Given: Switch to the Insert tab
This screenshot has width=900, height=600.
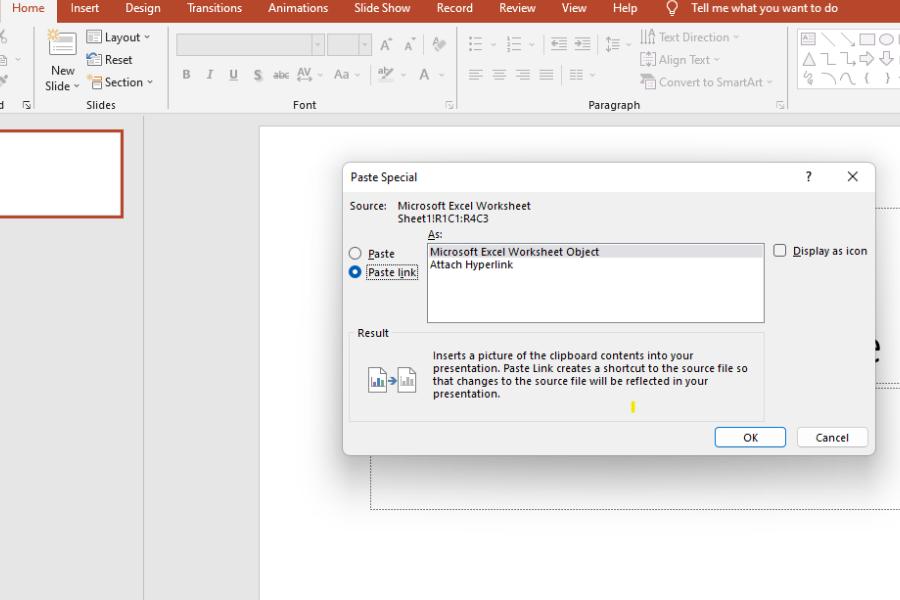Looking at the screenshot, I should tap(84, 8).
